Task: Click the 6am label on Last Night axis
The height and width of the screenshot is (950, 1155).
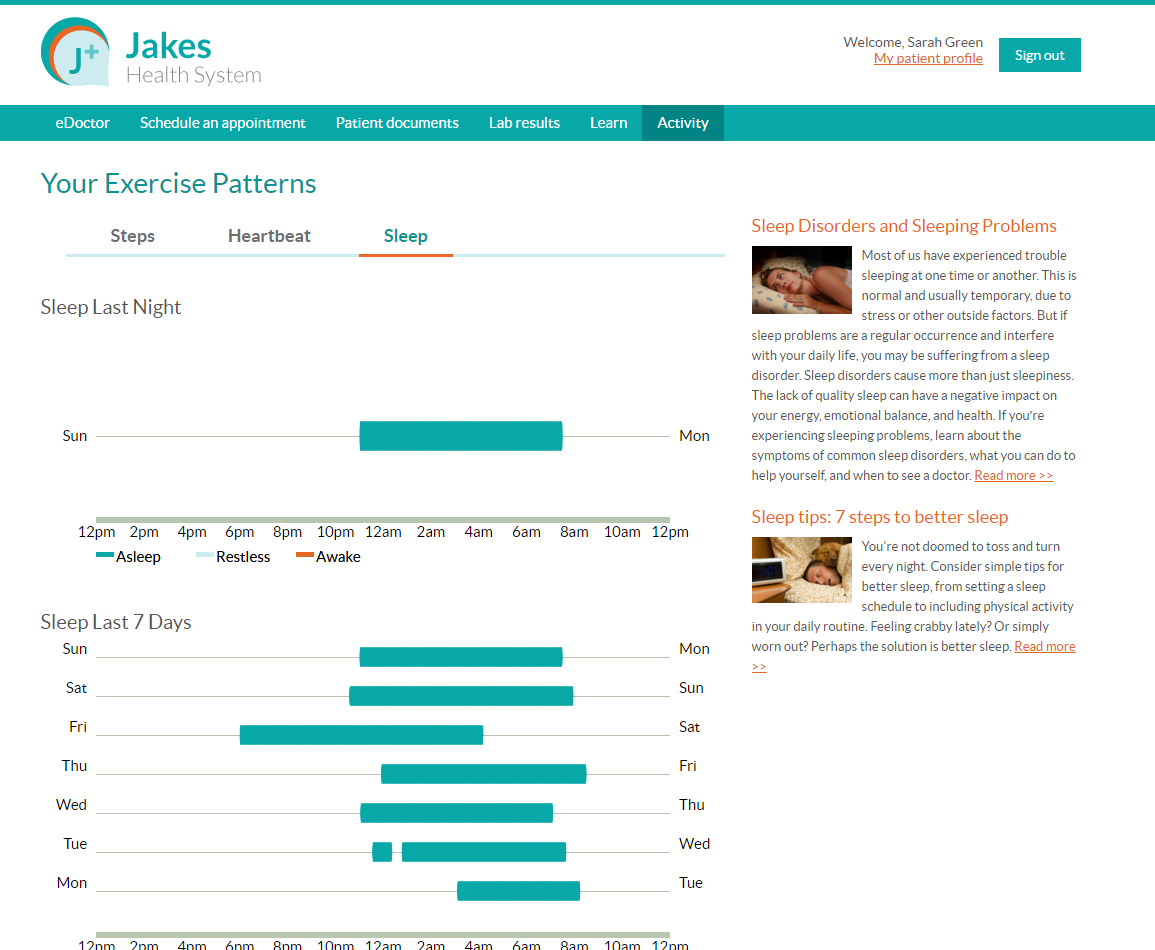Action: click(x=526, y=532)
